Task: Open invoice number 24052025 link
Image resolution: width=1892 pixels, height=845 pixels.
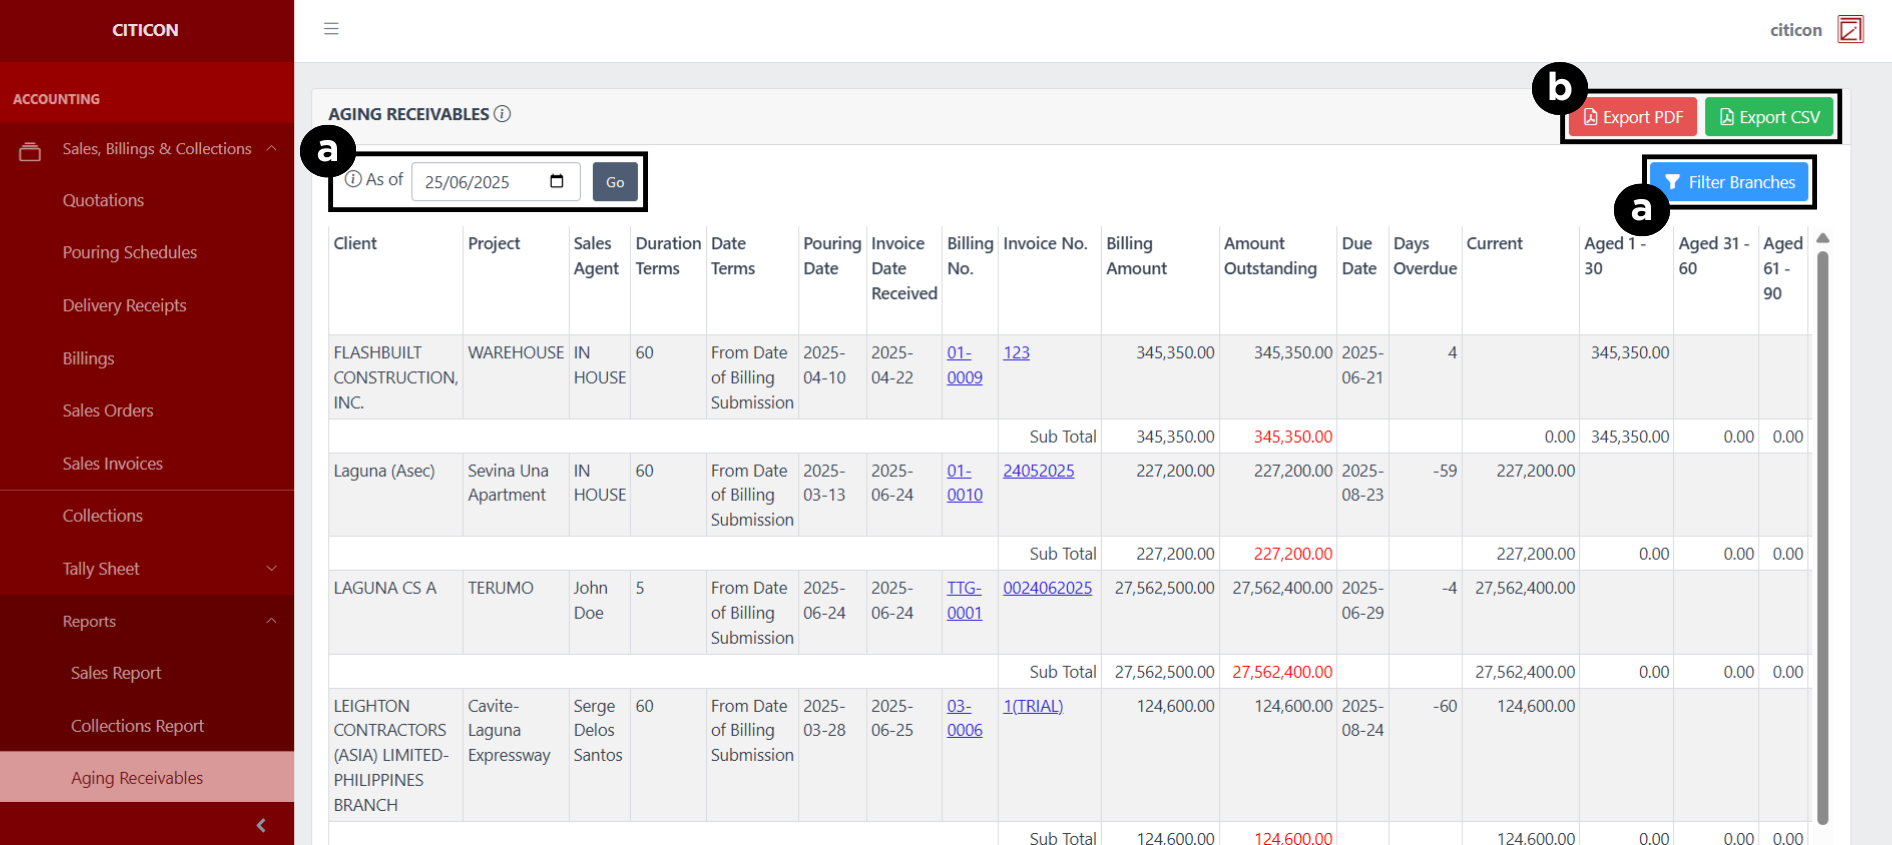Action: 1038,470
